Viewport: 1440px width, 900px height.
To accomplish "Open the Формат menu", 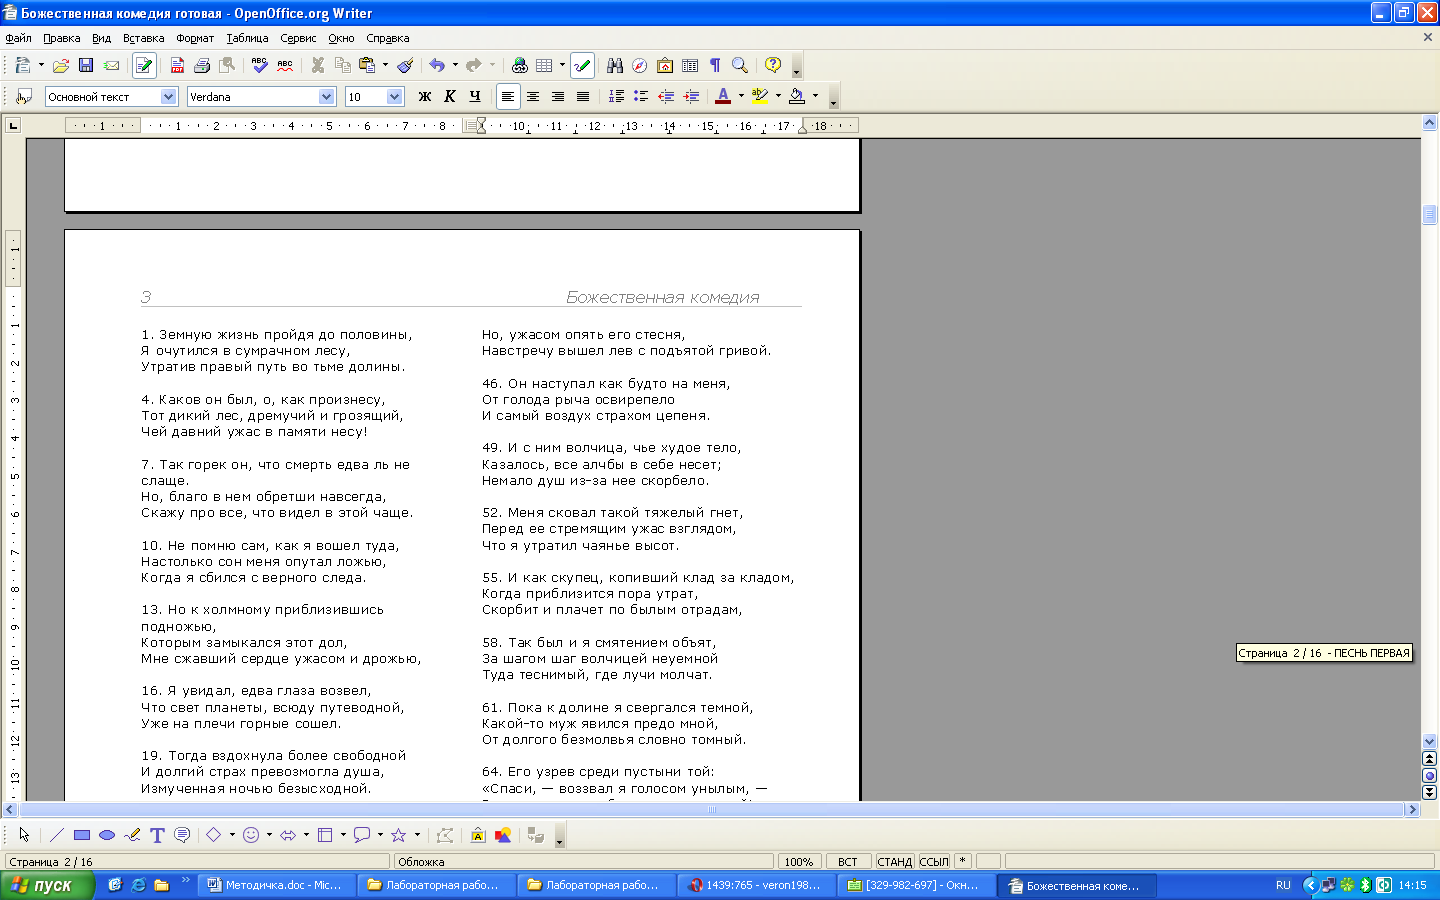I will pos(195,38).
